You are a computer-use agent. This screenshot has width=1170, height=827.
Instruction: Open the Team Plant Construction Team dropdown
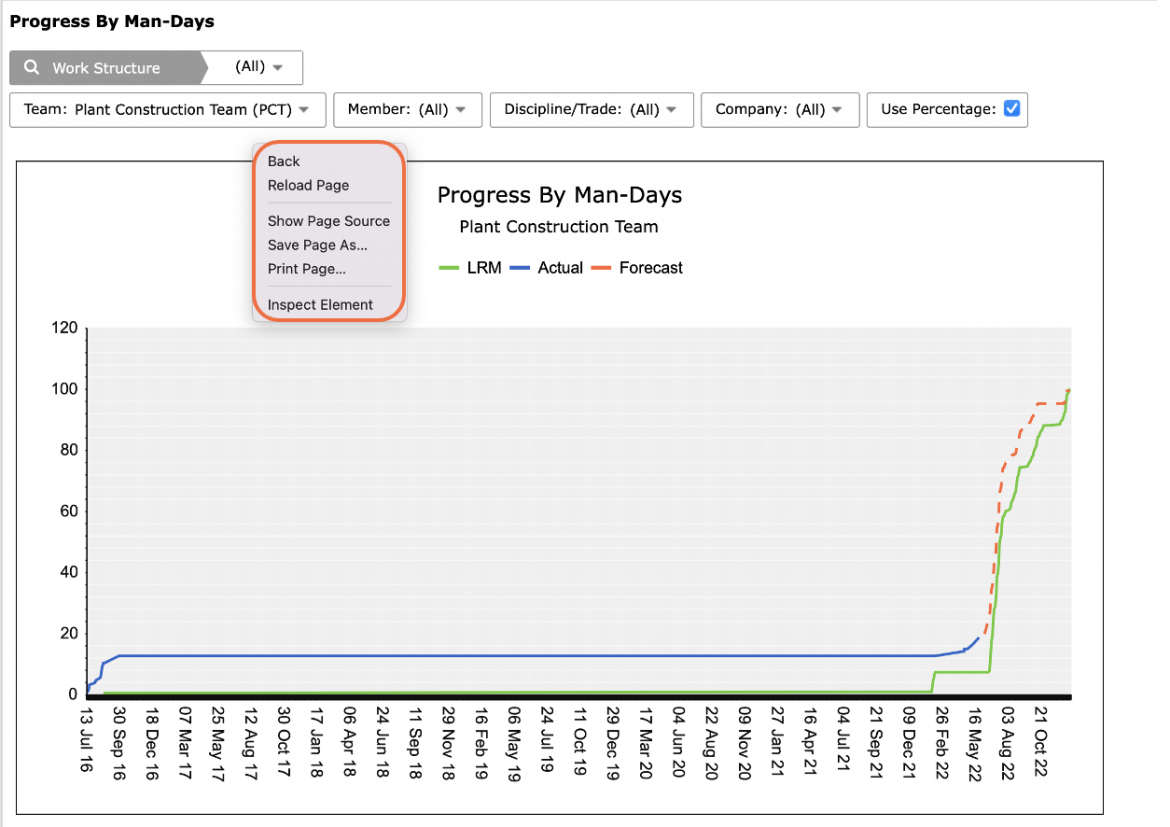pos(168,110)
